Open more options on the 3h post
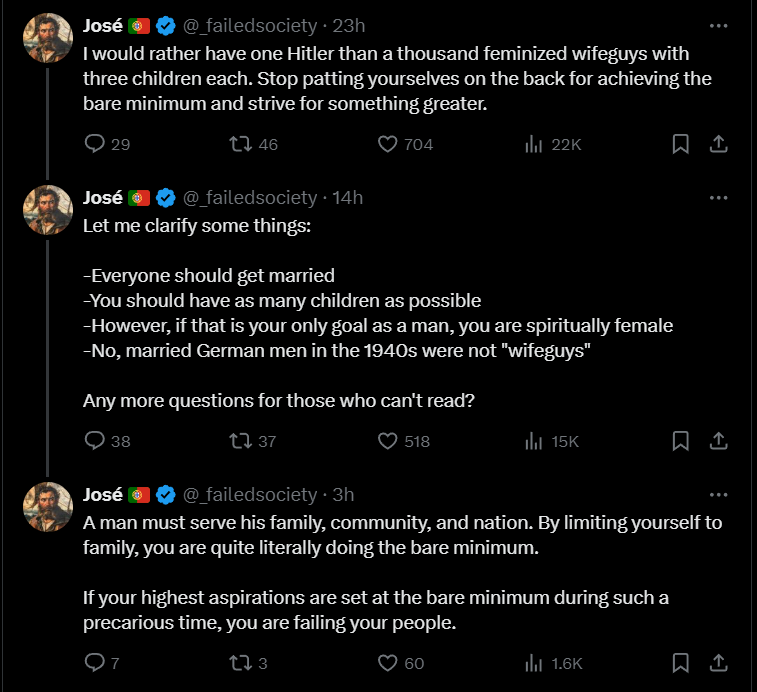Image resolution: width=757 pixels, height=692 pixels. coord(718,494)
